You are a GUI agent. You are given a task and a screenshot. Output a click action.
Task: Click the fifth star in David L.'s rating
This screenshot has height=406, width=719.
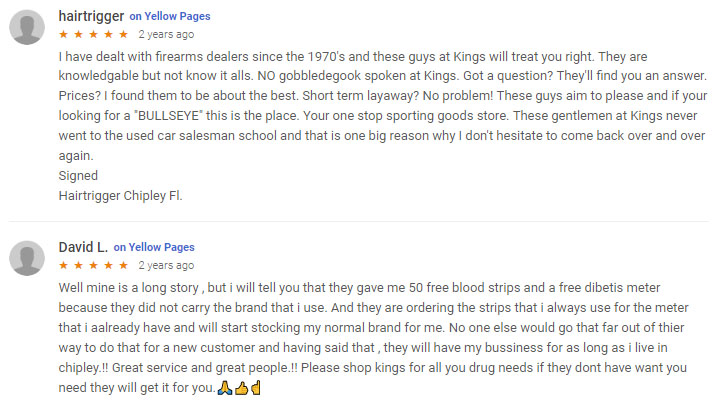click(x=123, y=265)
